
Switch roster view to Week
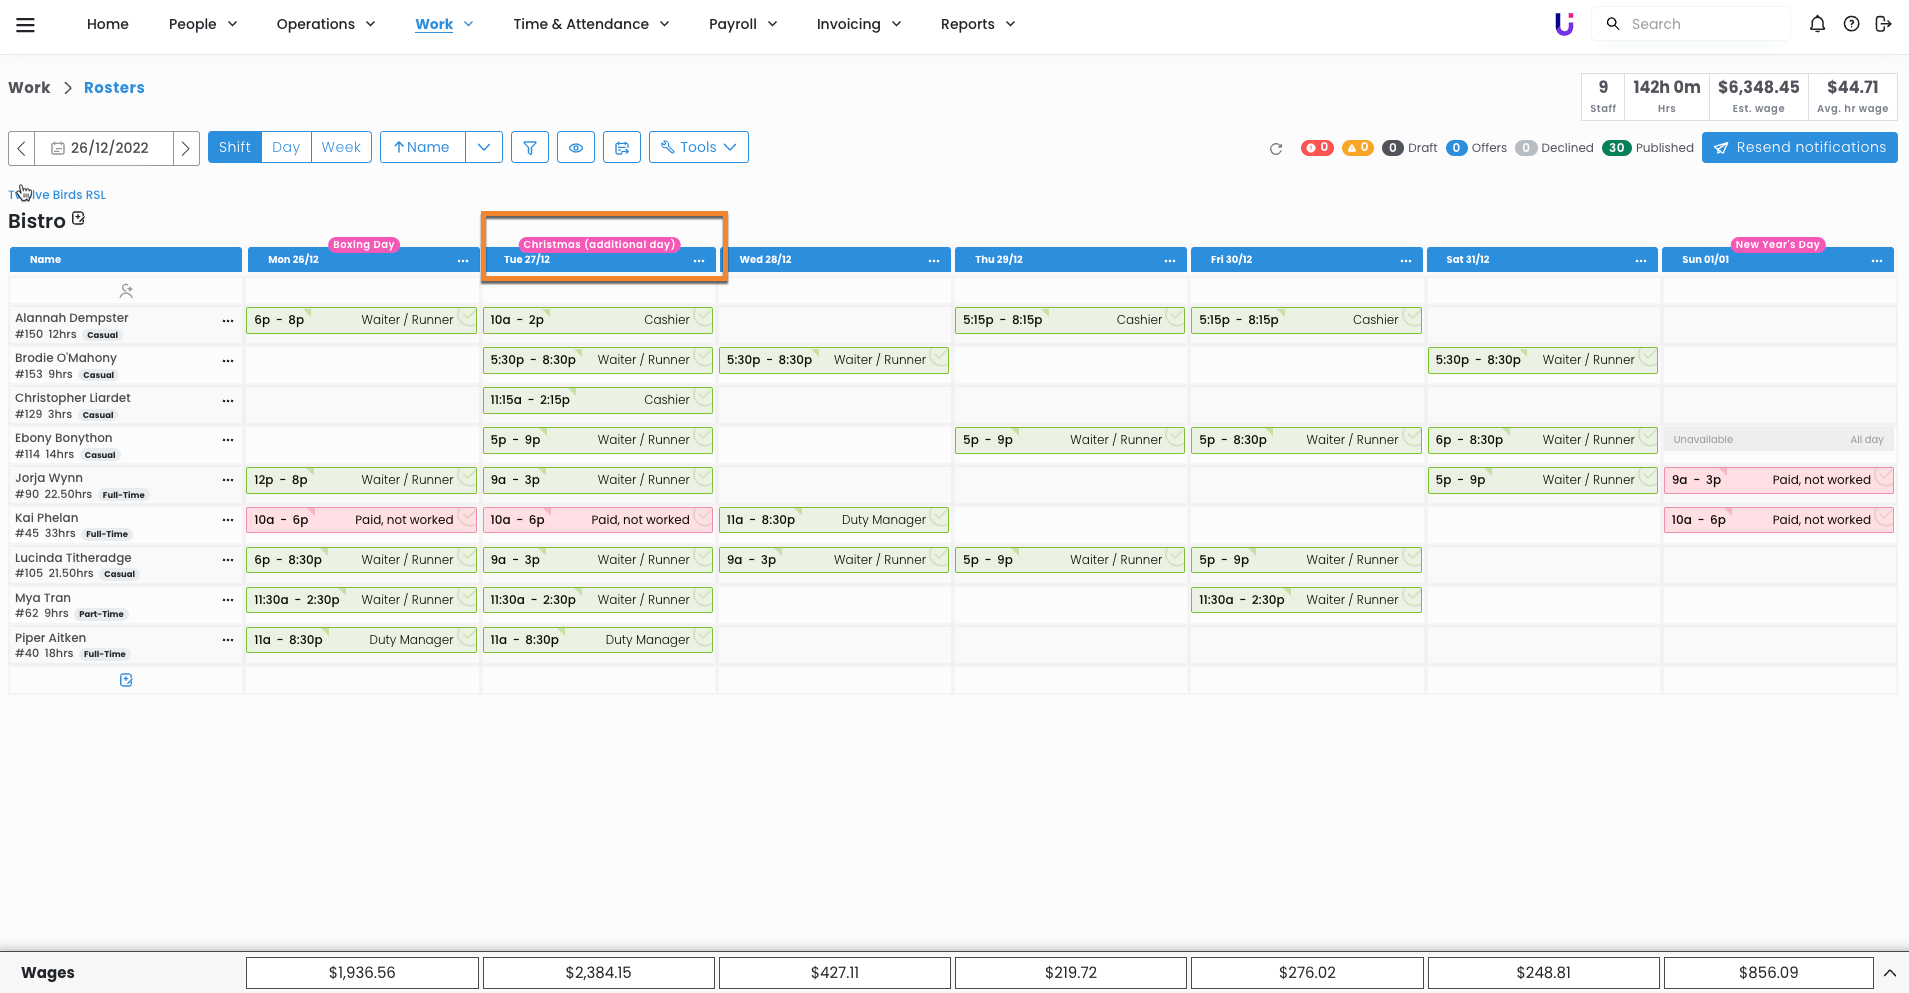tap(341, 147)
